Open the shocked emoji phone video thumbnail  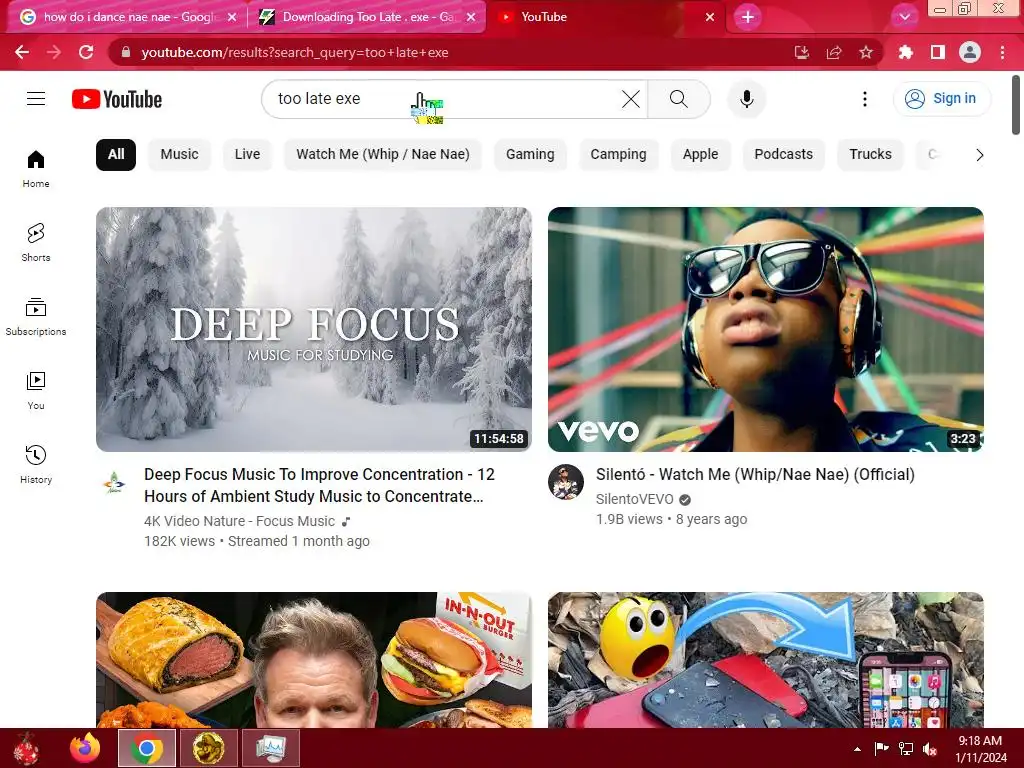tap(765, 660)
